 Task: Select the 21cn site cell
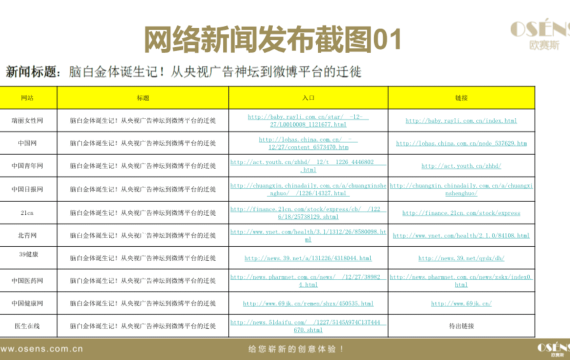[27, 213]
